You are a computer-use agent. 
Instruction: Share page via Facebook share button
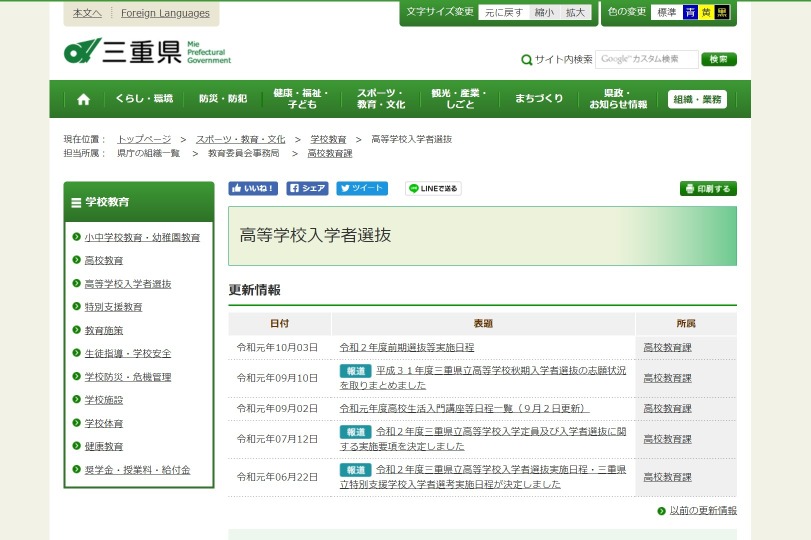pos(308,188)
